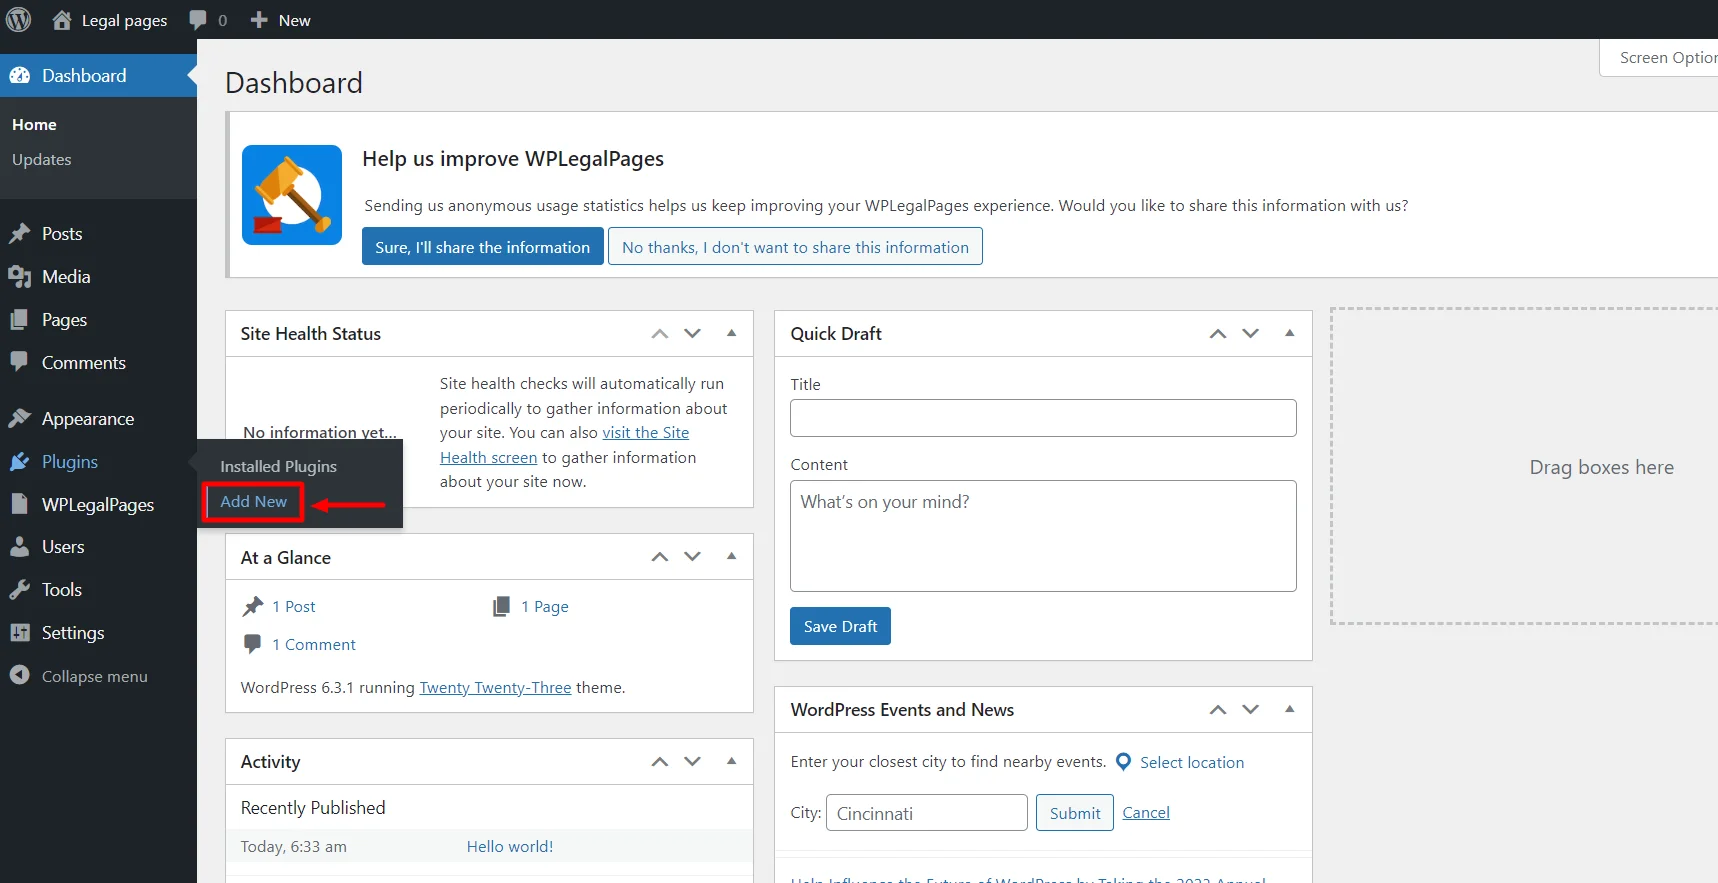Click the Users person icon in sidebar

(x=20, y=547)
